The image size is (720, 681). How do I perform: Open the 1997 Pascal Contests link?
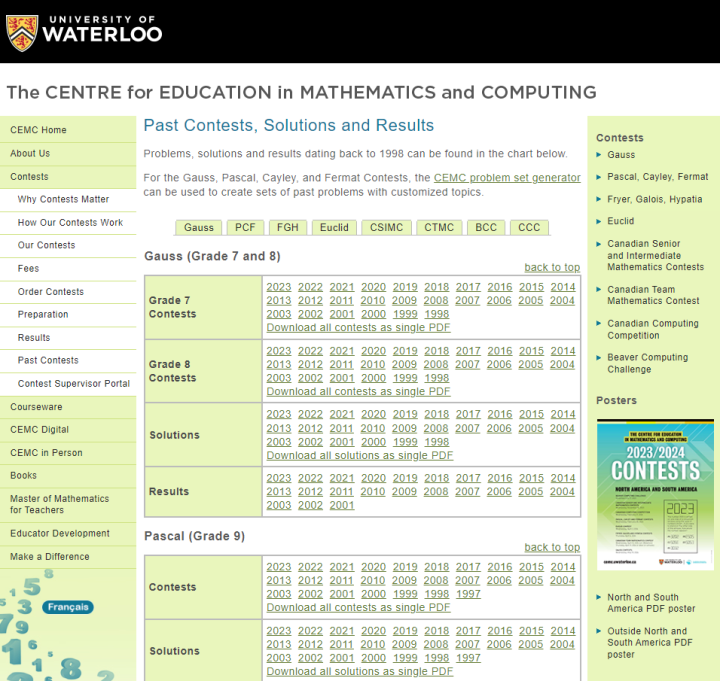[x=468, y=594]
